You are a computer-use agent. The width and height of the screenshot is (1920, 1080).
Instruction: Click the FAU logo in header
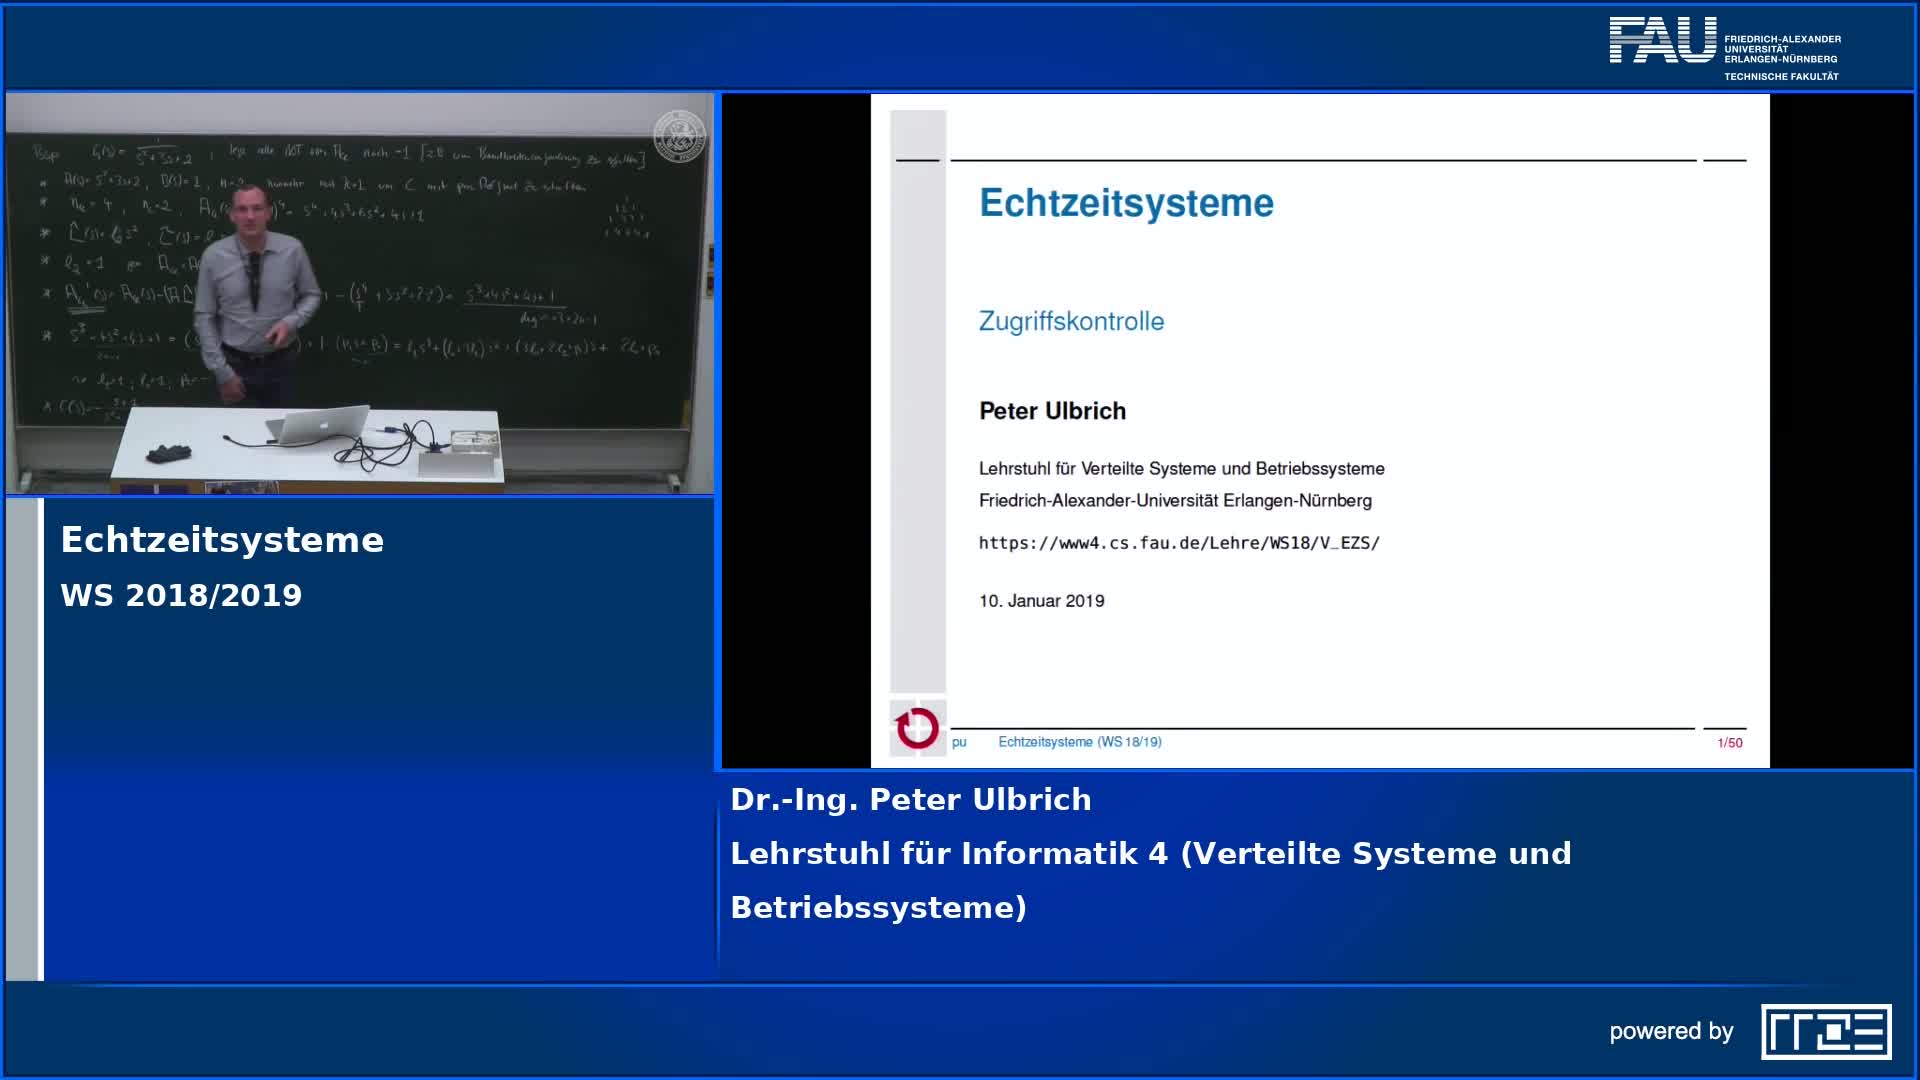pyautogui.click(x=1661, y=41)
